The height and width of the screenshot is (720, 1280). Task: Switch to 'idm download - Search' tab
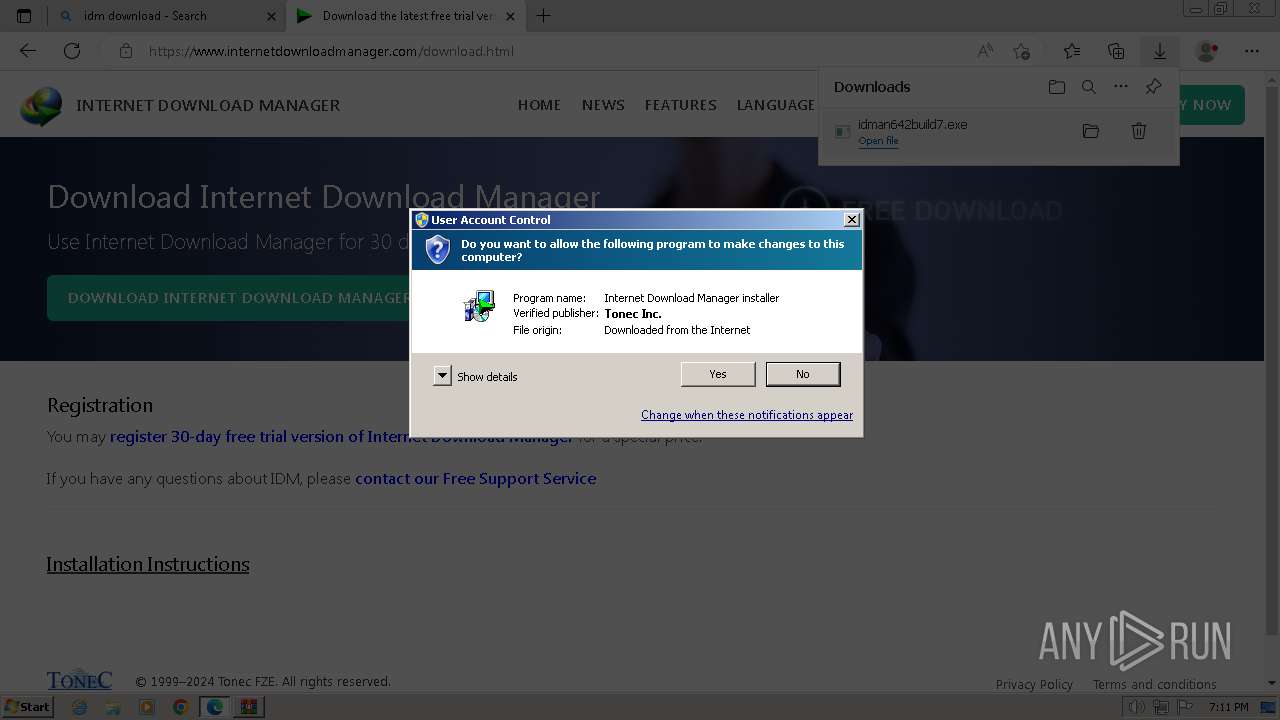tap(165, 16)
